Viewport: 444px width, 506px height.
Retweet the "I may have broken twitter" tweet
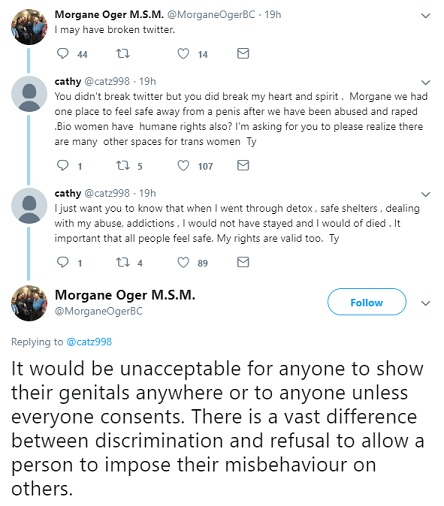click(x=122, y=53)
